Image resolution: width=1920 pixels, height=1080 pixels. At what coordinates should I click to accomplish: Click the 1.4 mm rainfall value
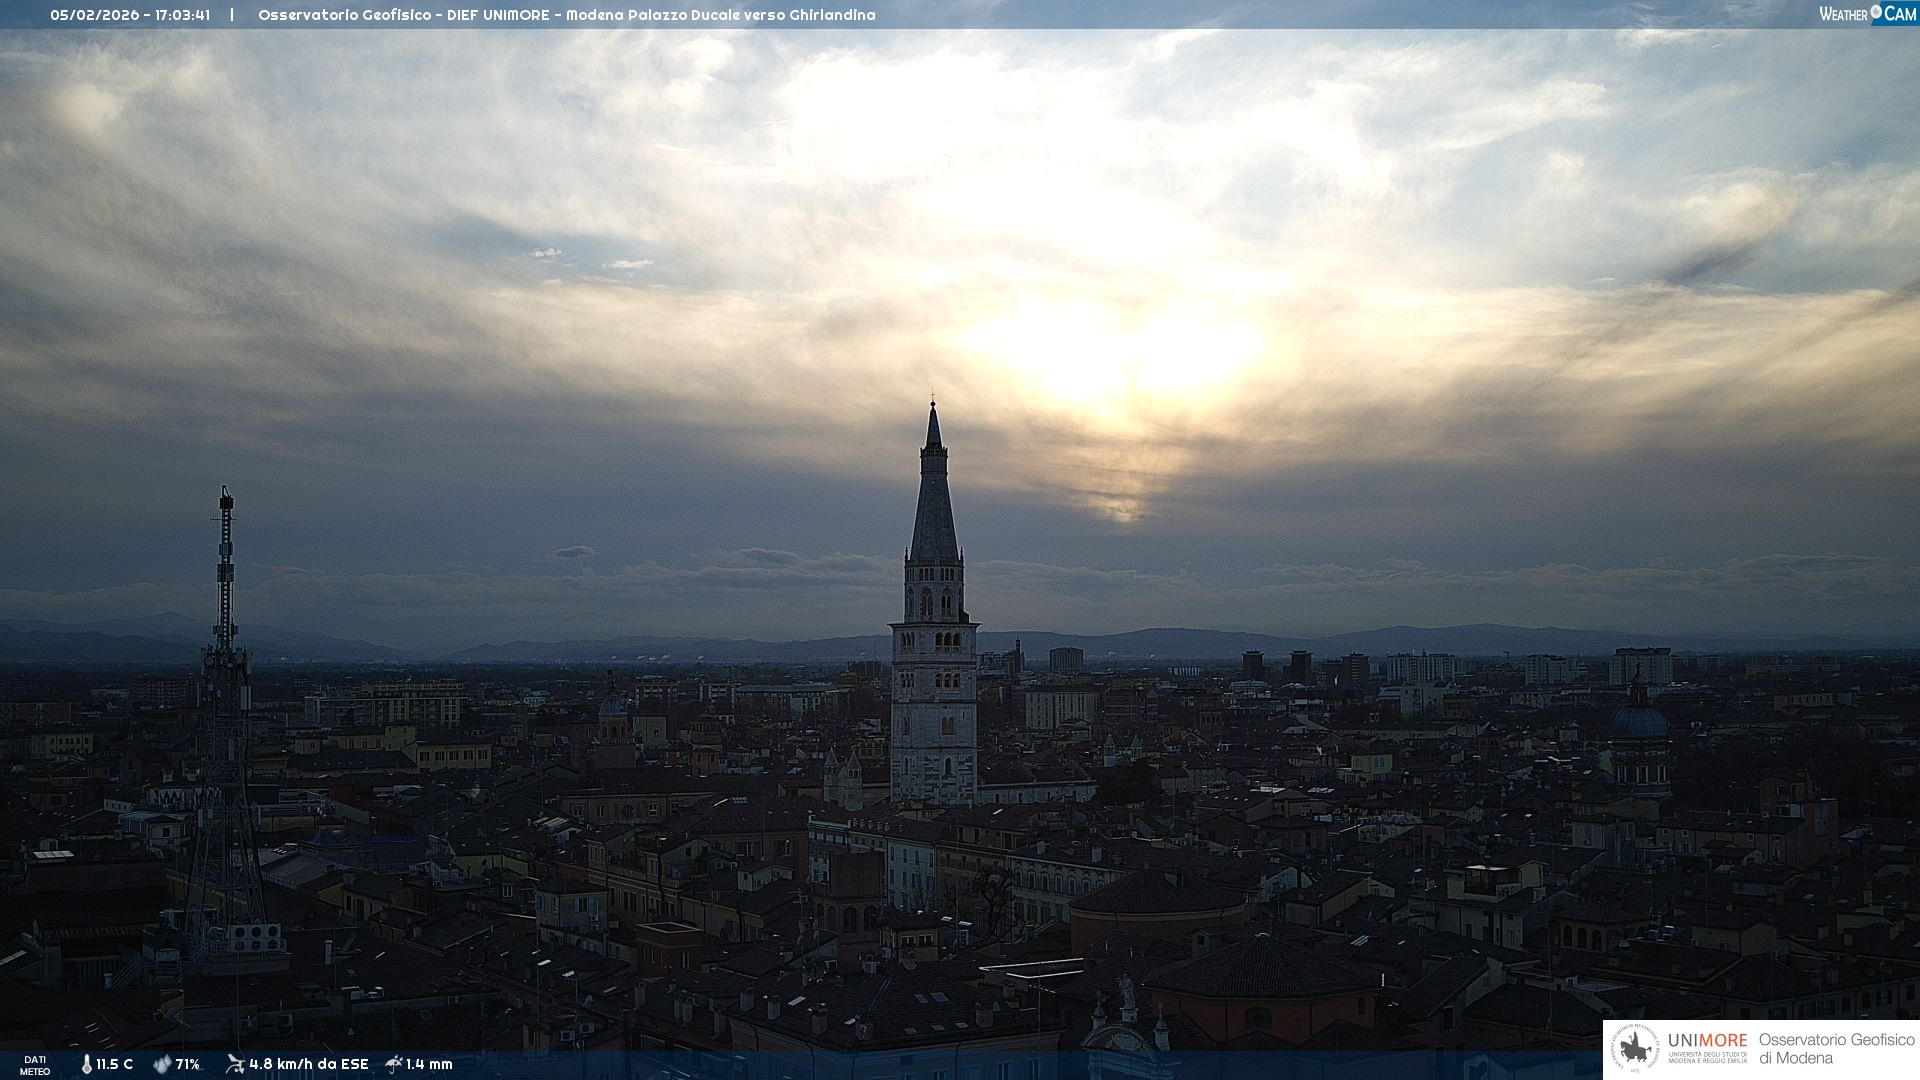click(x=429, y=1064)
